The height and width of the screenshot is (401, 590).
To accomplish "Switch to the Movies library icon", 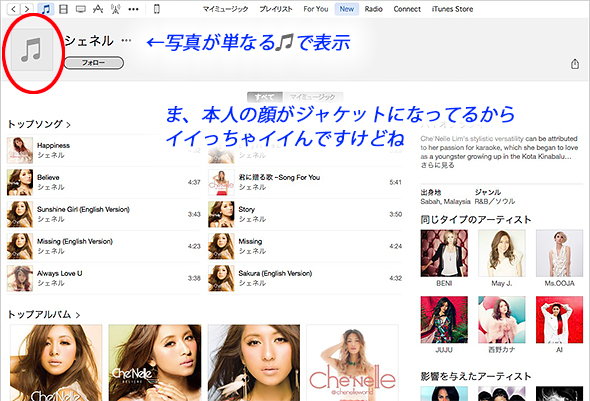I will (x=64, y=9).
